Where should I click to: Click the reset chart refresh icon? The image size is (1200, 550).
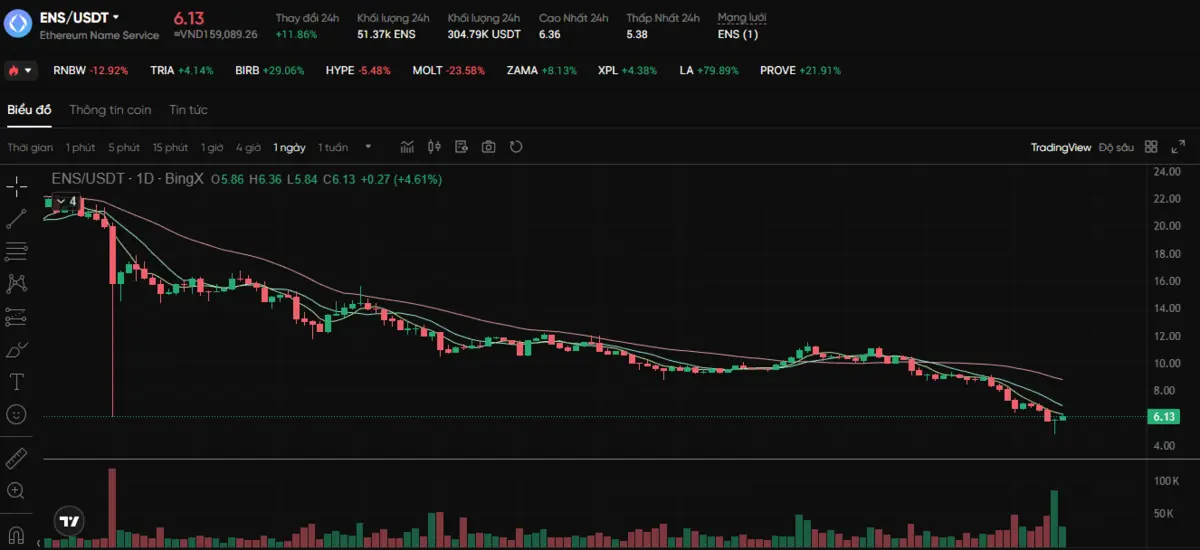coord(516,147)
